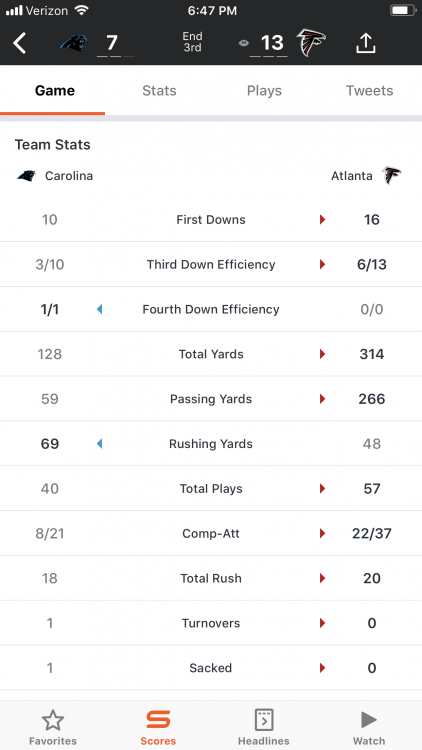Open the Scores section icon

click(x=158, y=719)
